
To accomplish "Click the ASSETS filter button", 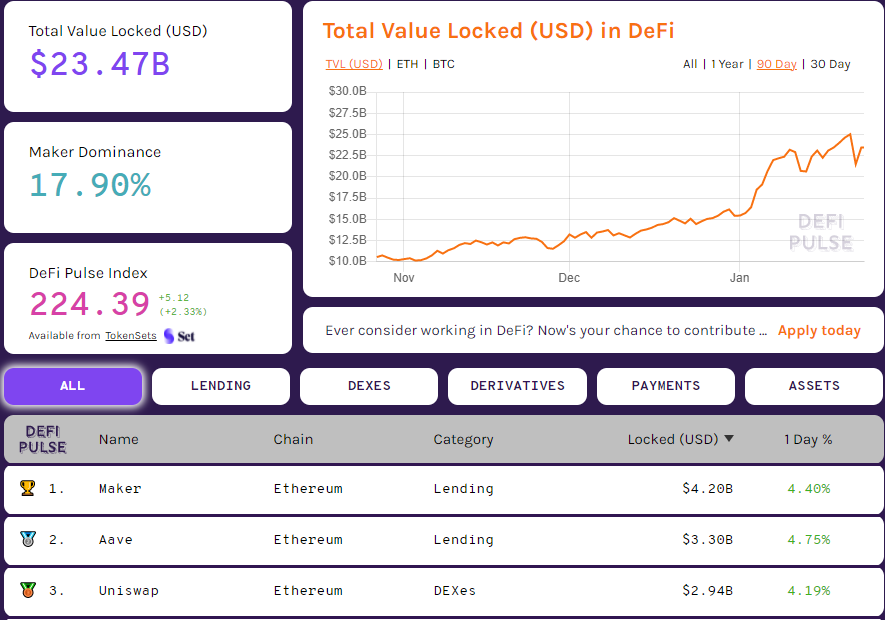I will pyautogui.click(x=813, y=386).
